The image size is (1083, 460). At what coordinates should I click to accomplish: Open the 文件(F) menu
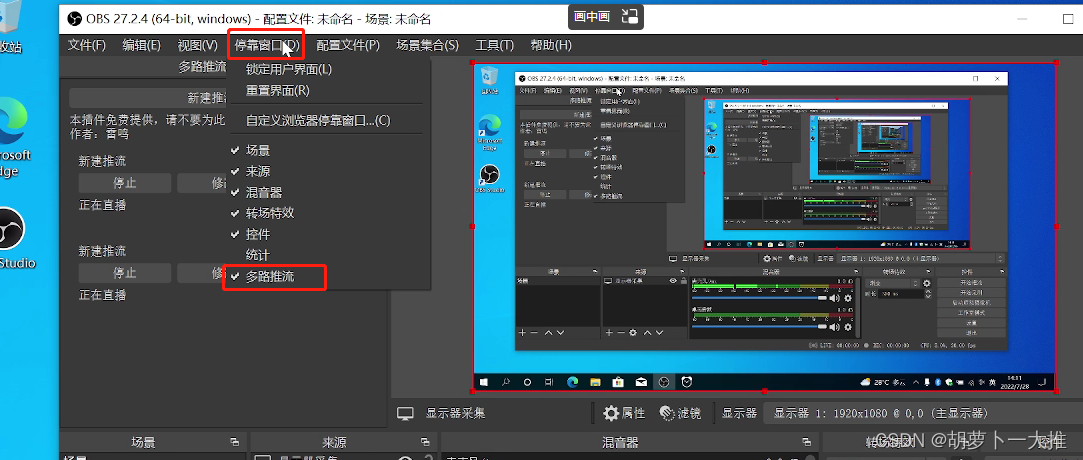click(87, 46)
